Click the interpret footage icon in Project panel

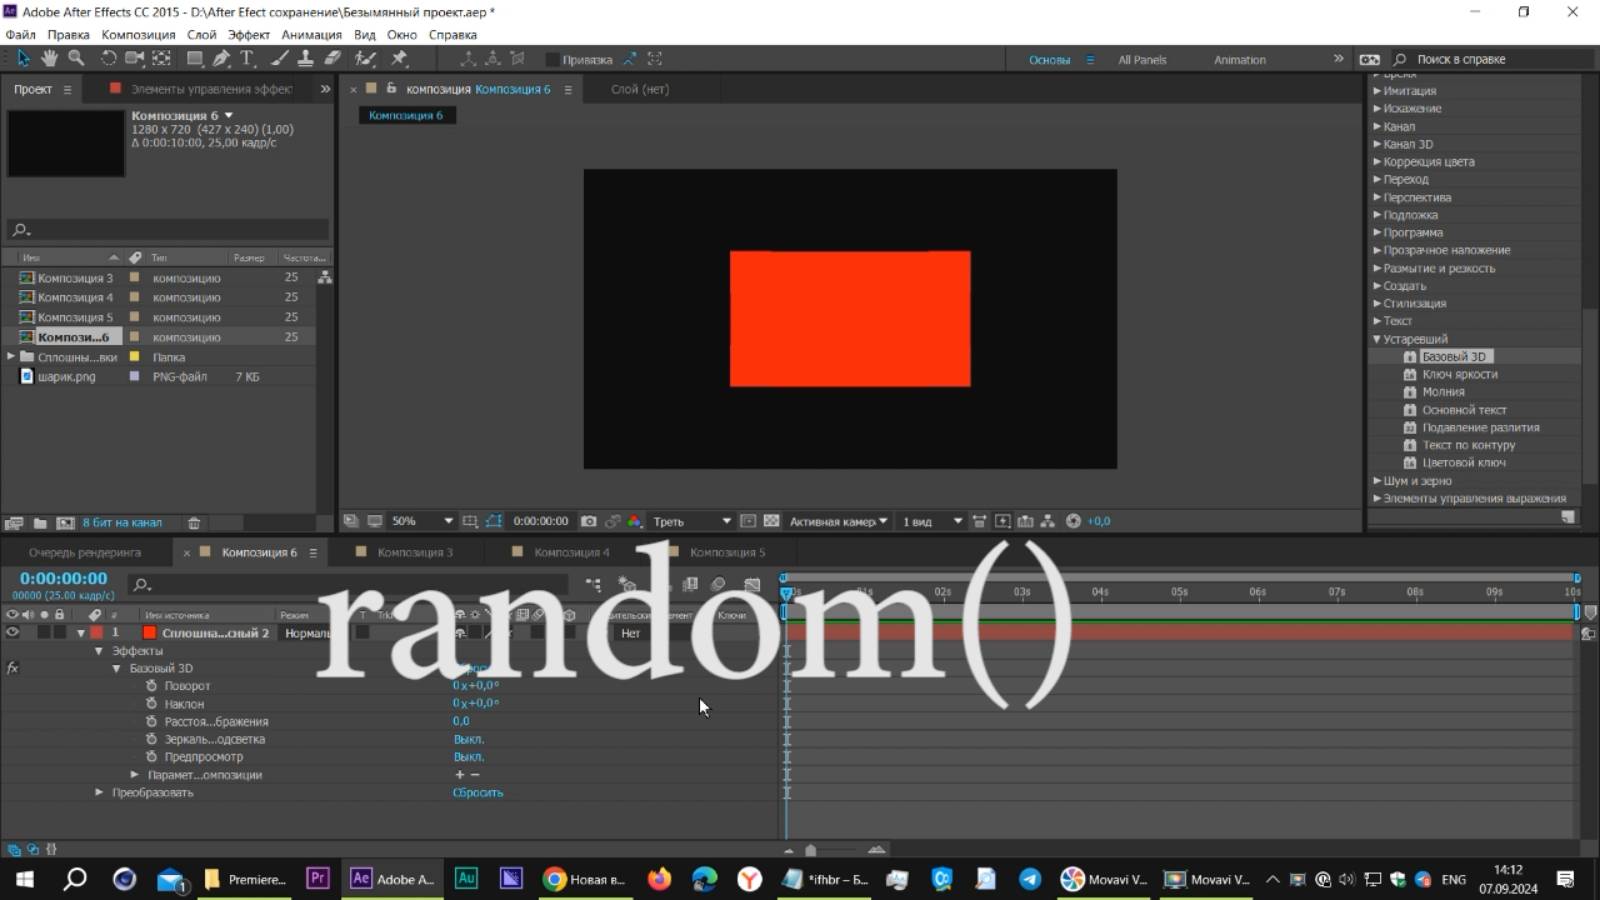14,523
